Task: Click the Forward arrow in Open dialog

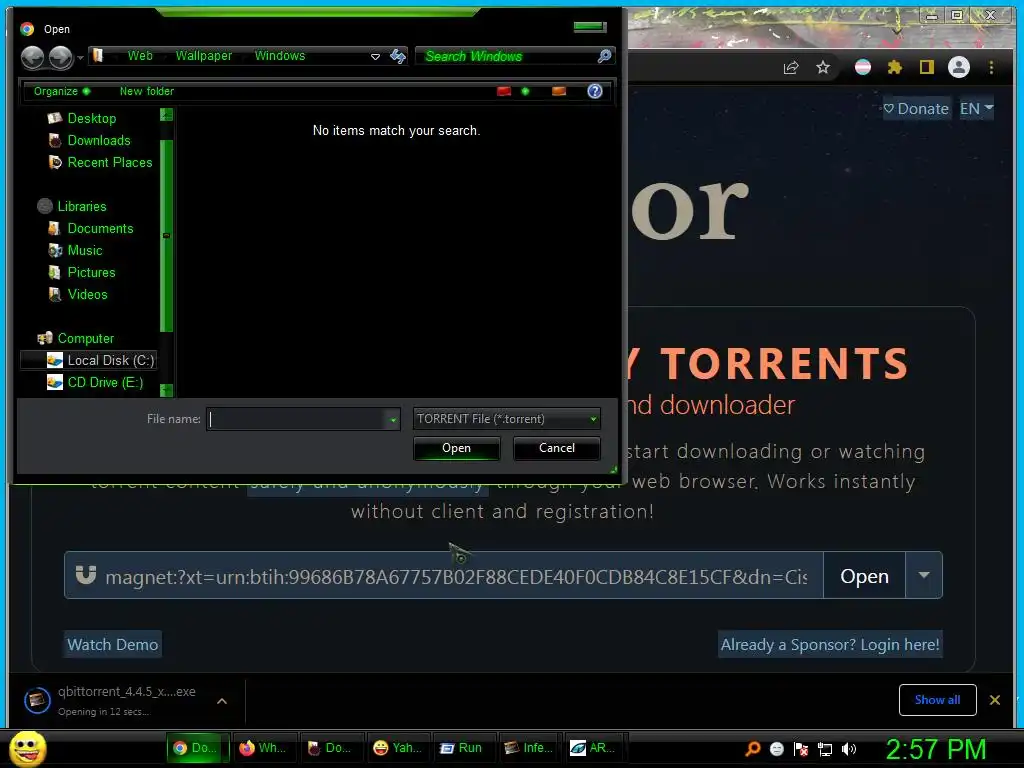Action: 61,57
